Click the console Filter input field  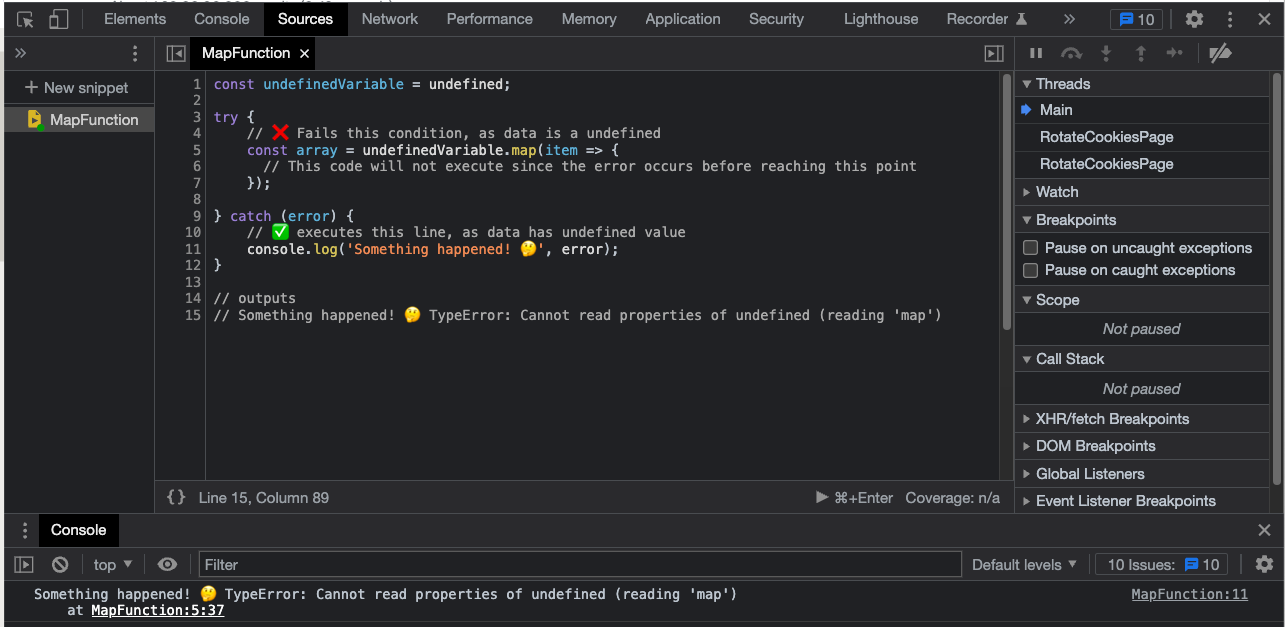click(x=580, y=565)
